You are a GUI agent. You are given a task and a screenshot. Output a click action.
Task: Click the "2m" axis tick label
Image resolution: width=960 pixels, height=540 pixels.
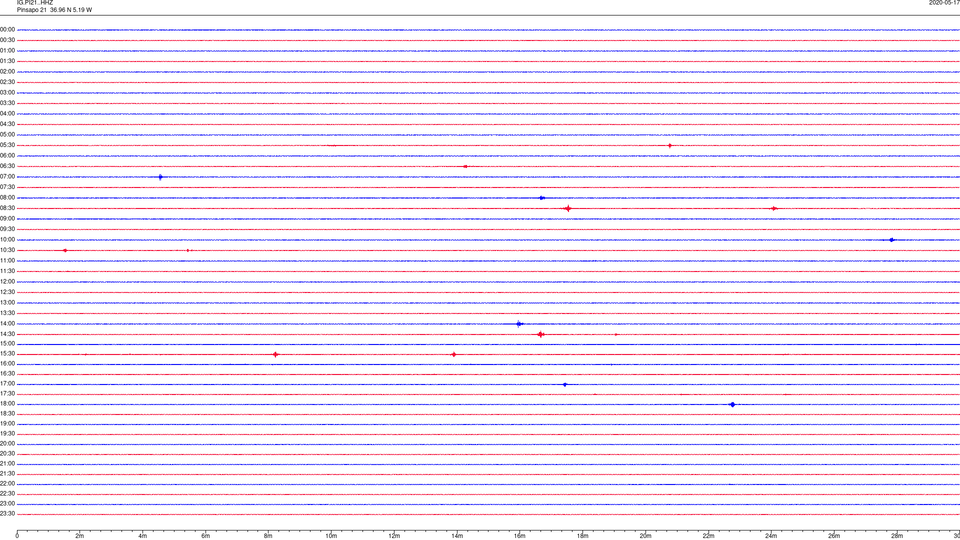click(80, 536)
